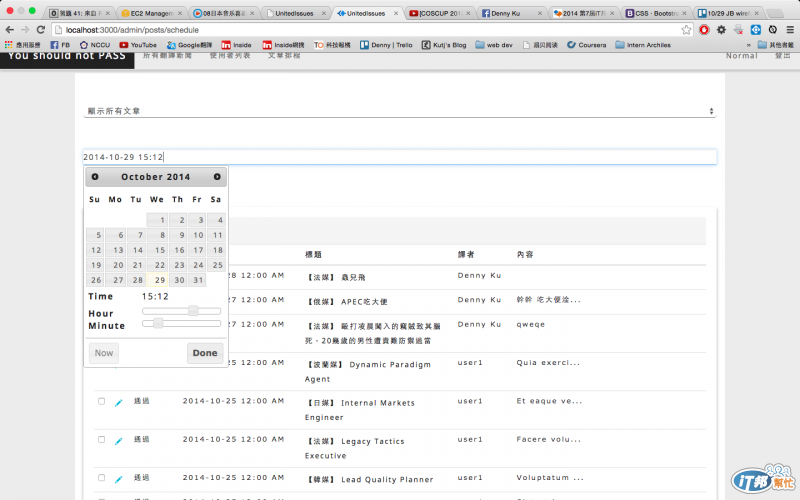Click the browser forward arrow
800x500 pixels.
[x=24, y=30]
